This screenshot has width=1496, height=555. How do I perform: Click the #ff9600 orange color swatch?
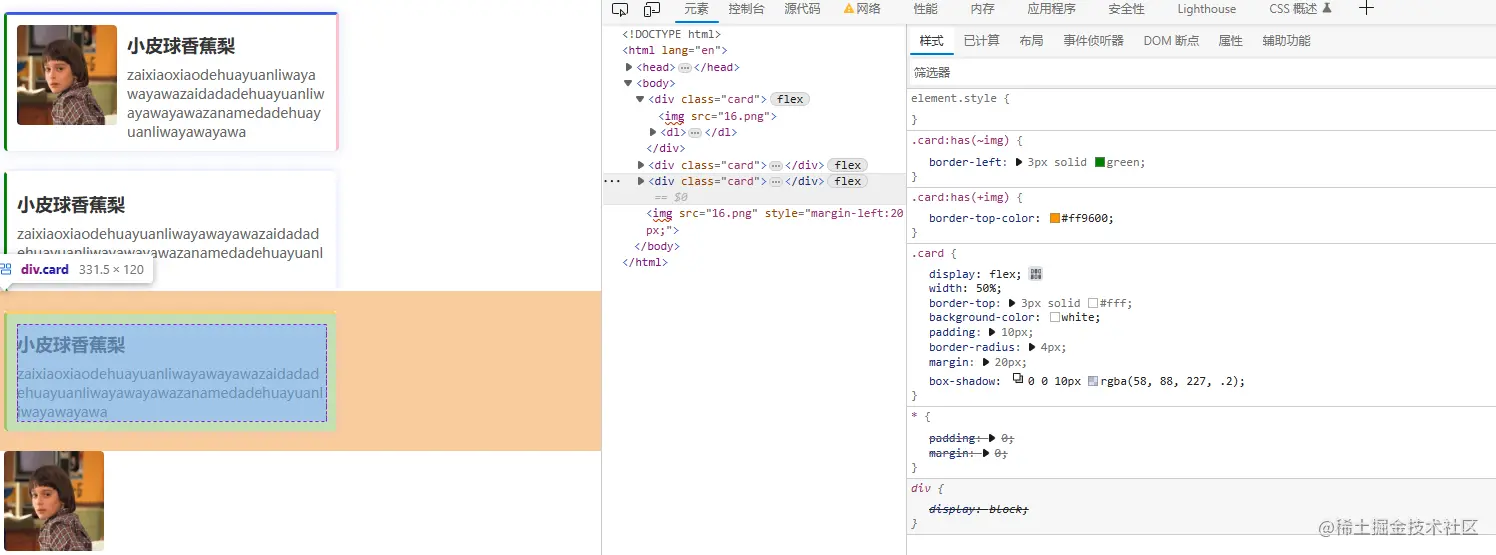pyautogui.click(x=1055, y=218)
